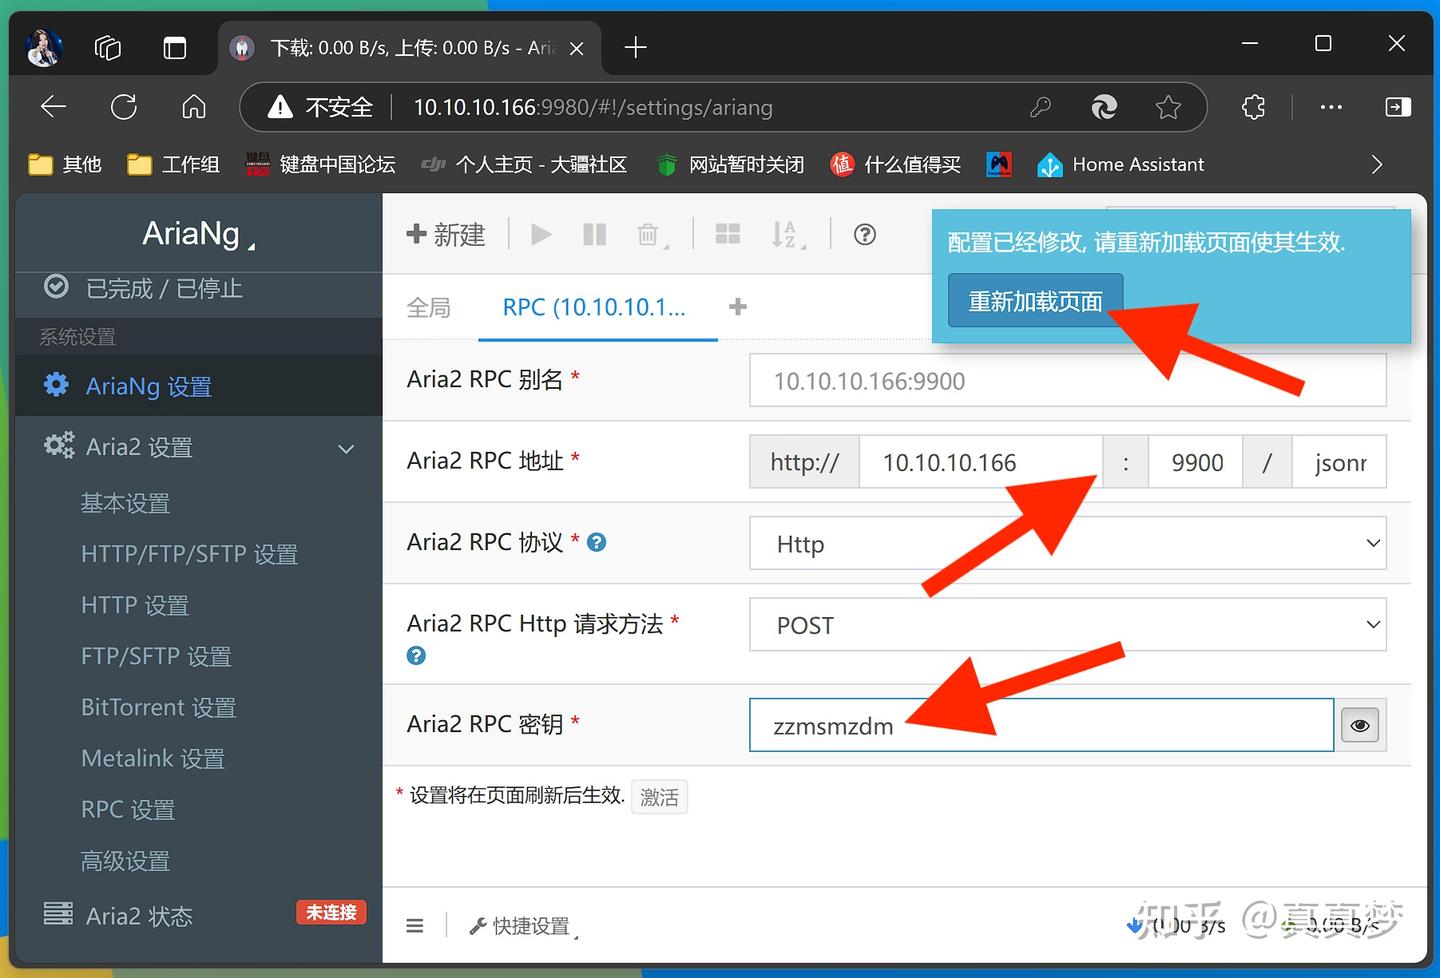Click the 新建 button to create a task
Viewport: 1440px width, 978px height.
coord(446,234)
